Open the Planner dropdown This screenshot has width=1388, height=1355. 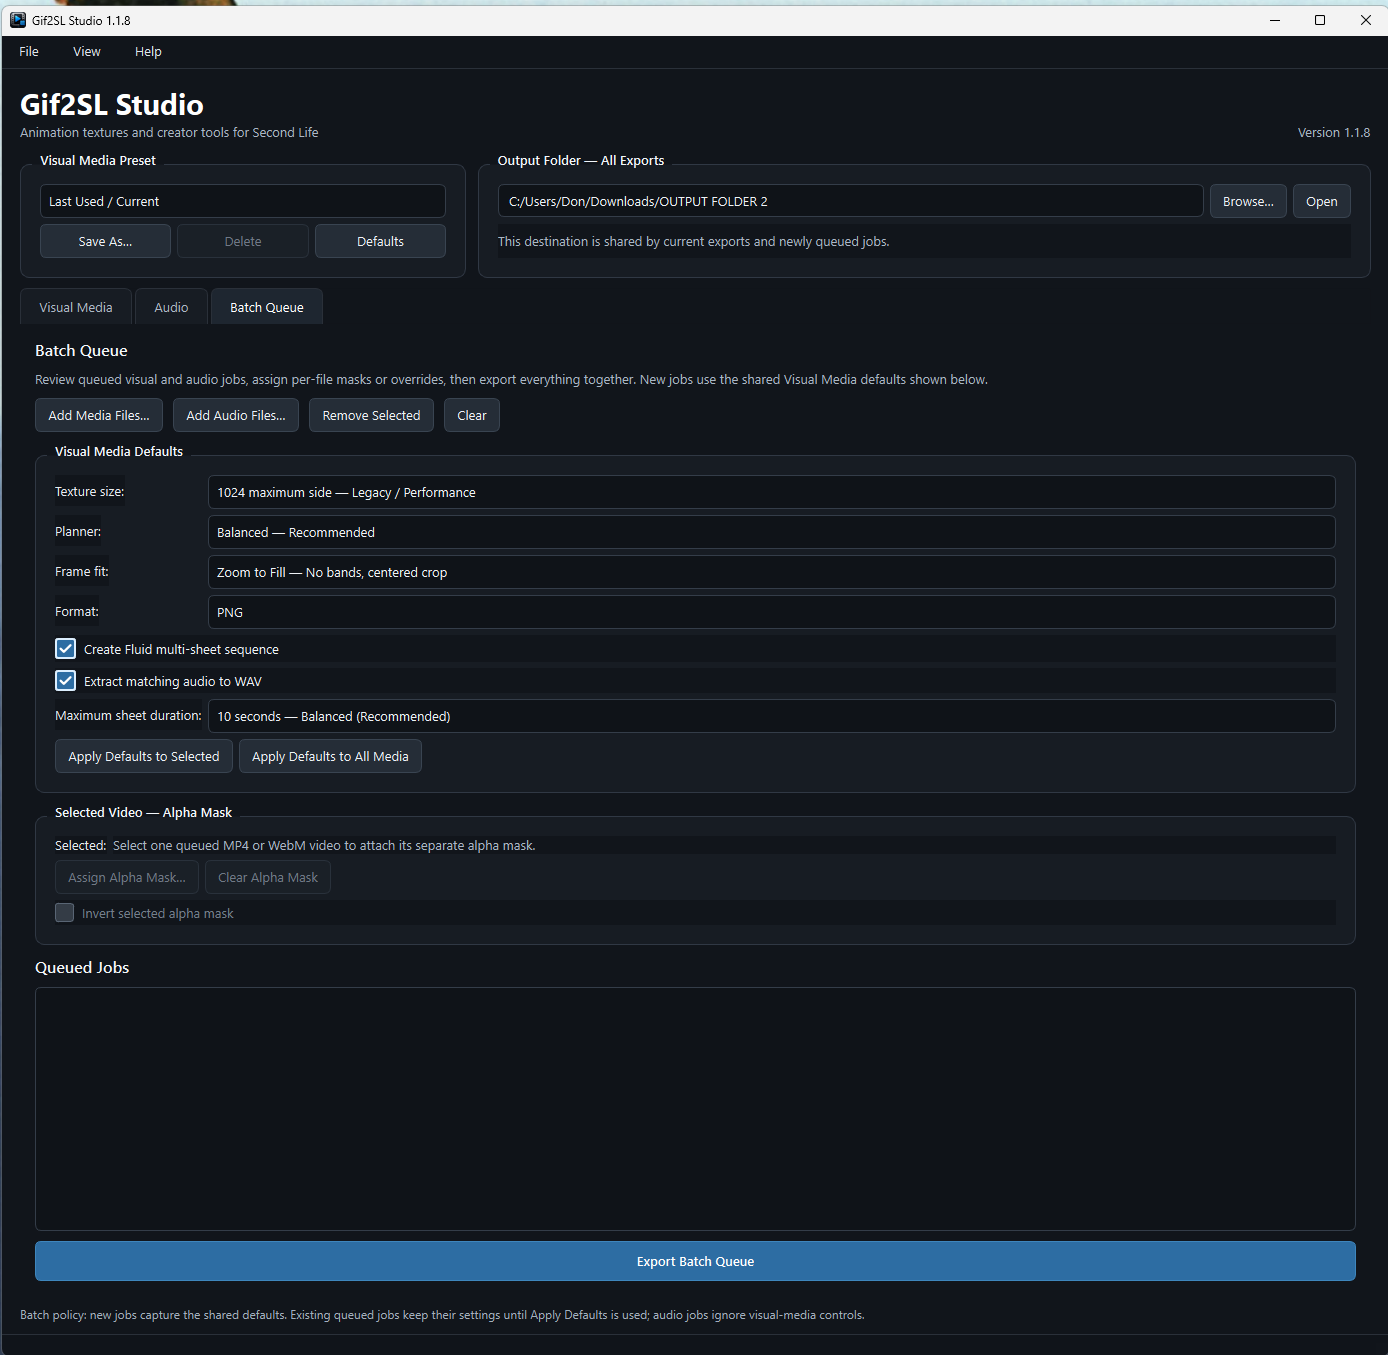[x=771, y=532]
